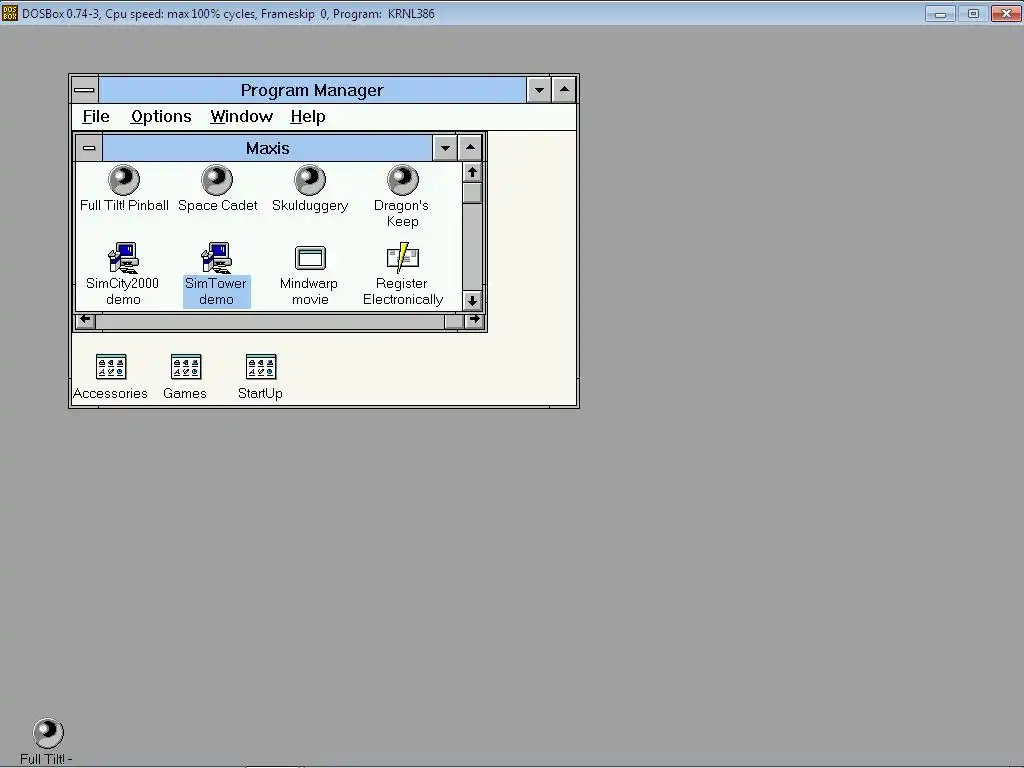The height and width of the screenshot is (768, 1024).
Task: Click Maxis vertical scrollbar up arrow
Action: point(472,172)
